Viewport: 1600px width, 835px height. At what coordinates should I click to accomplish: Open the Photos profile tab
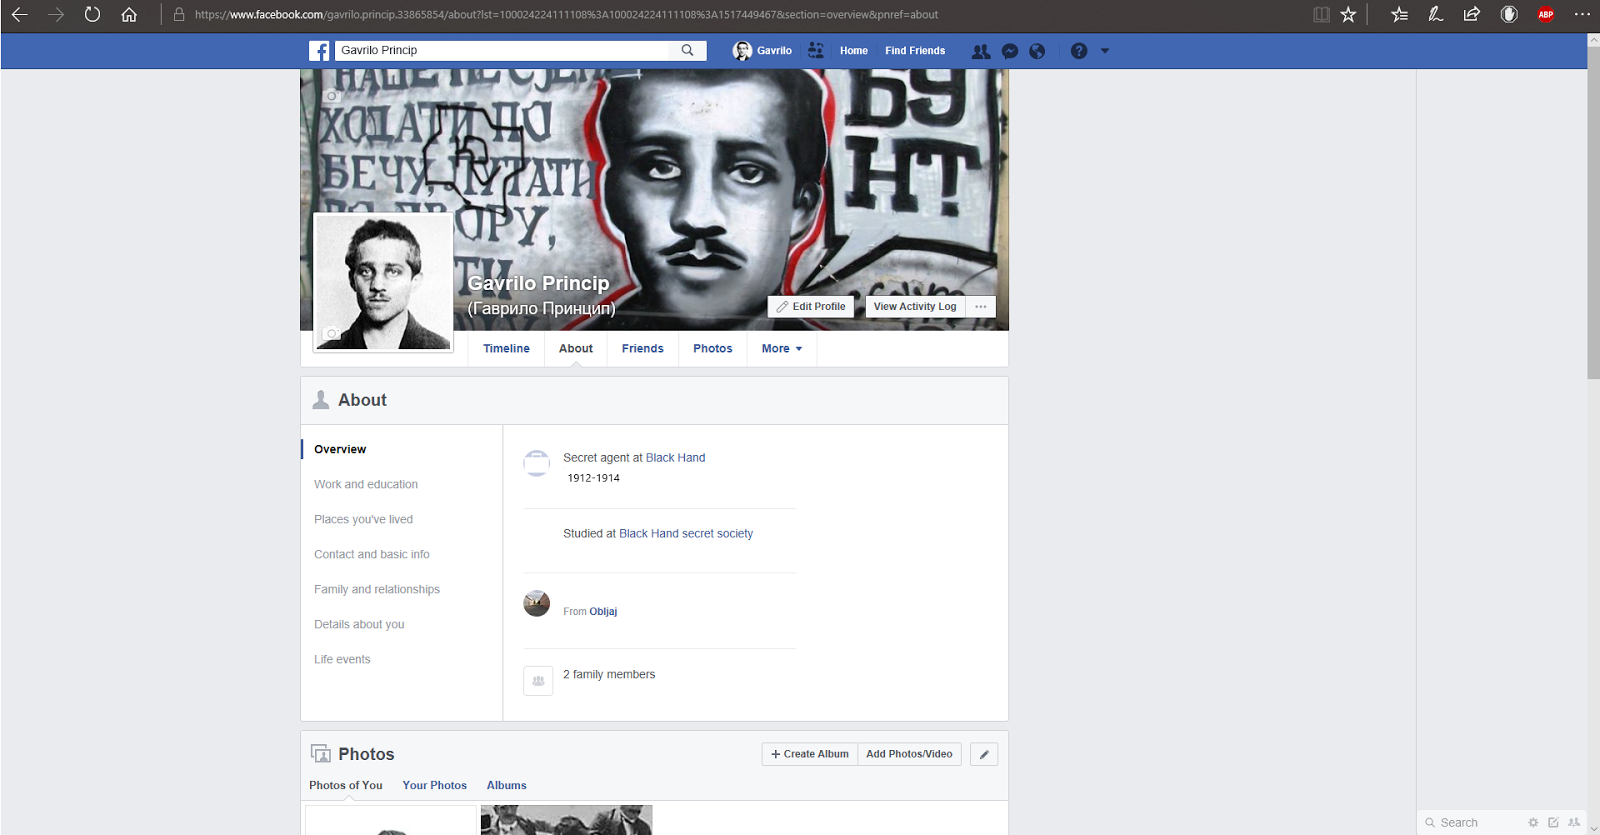713,349
